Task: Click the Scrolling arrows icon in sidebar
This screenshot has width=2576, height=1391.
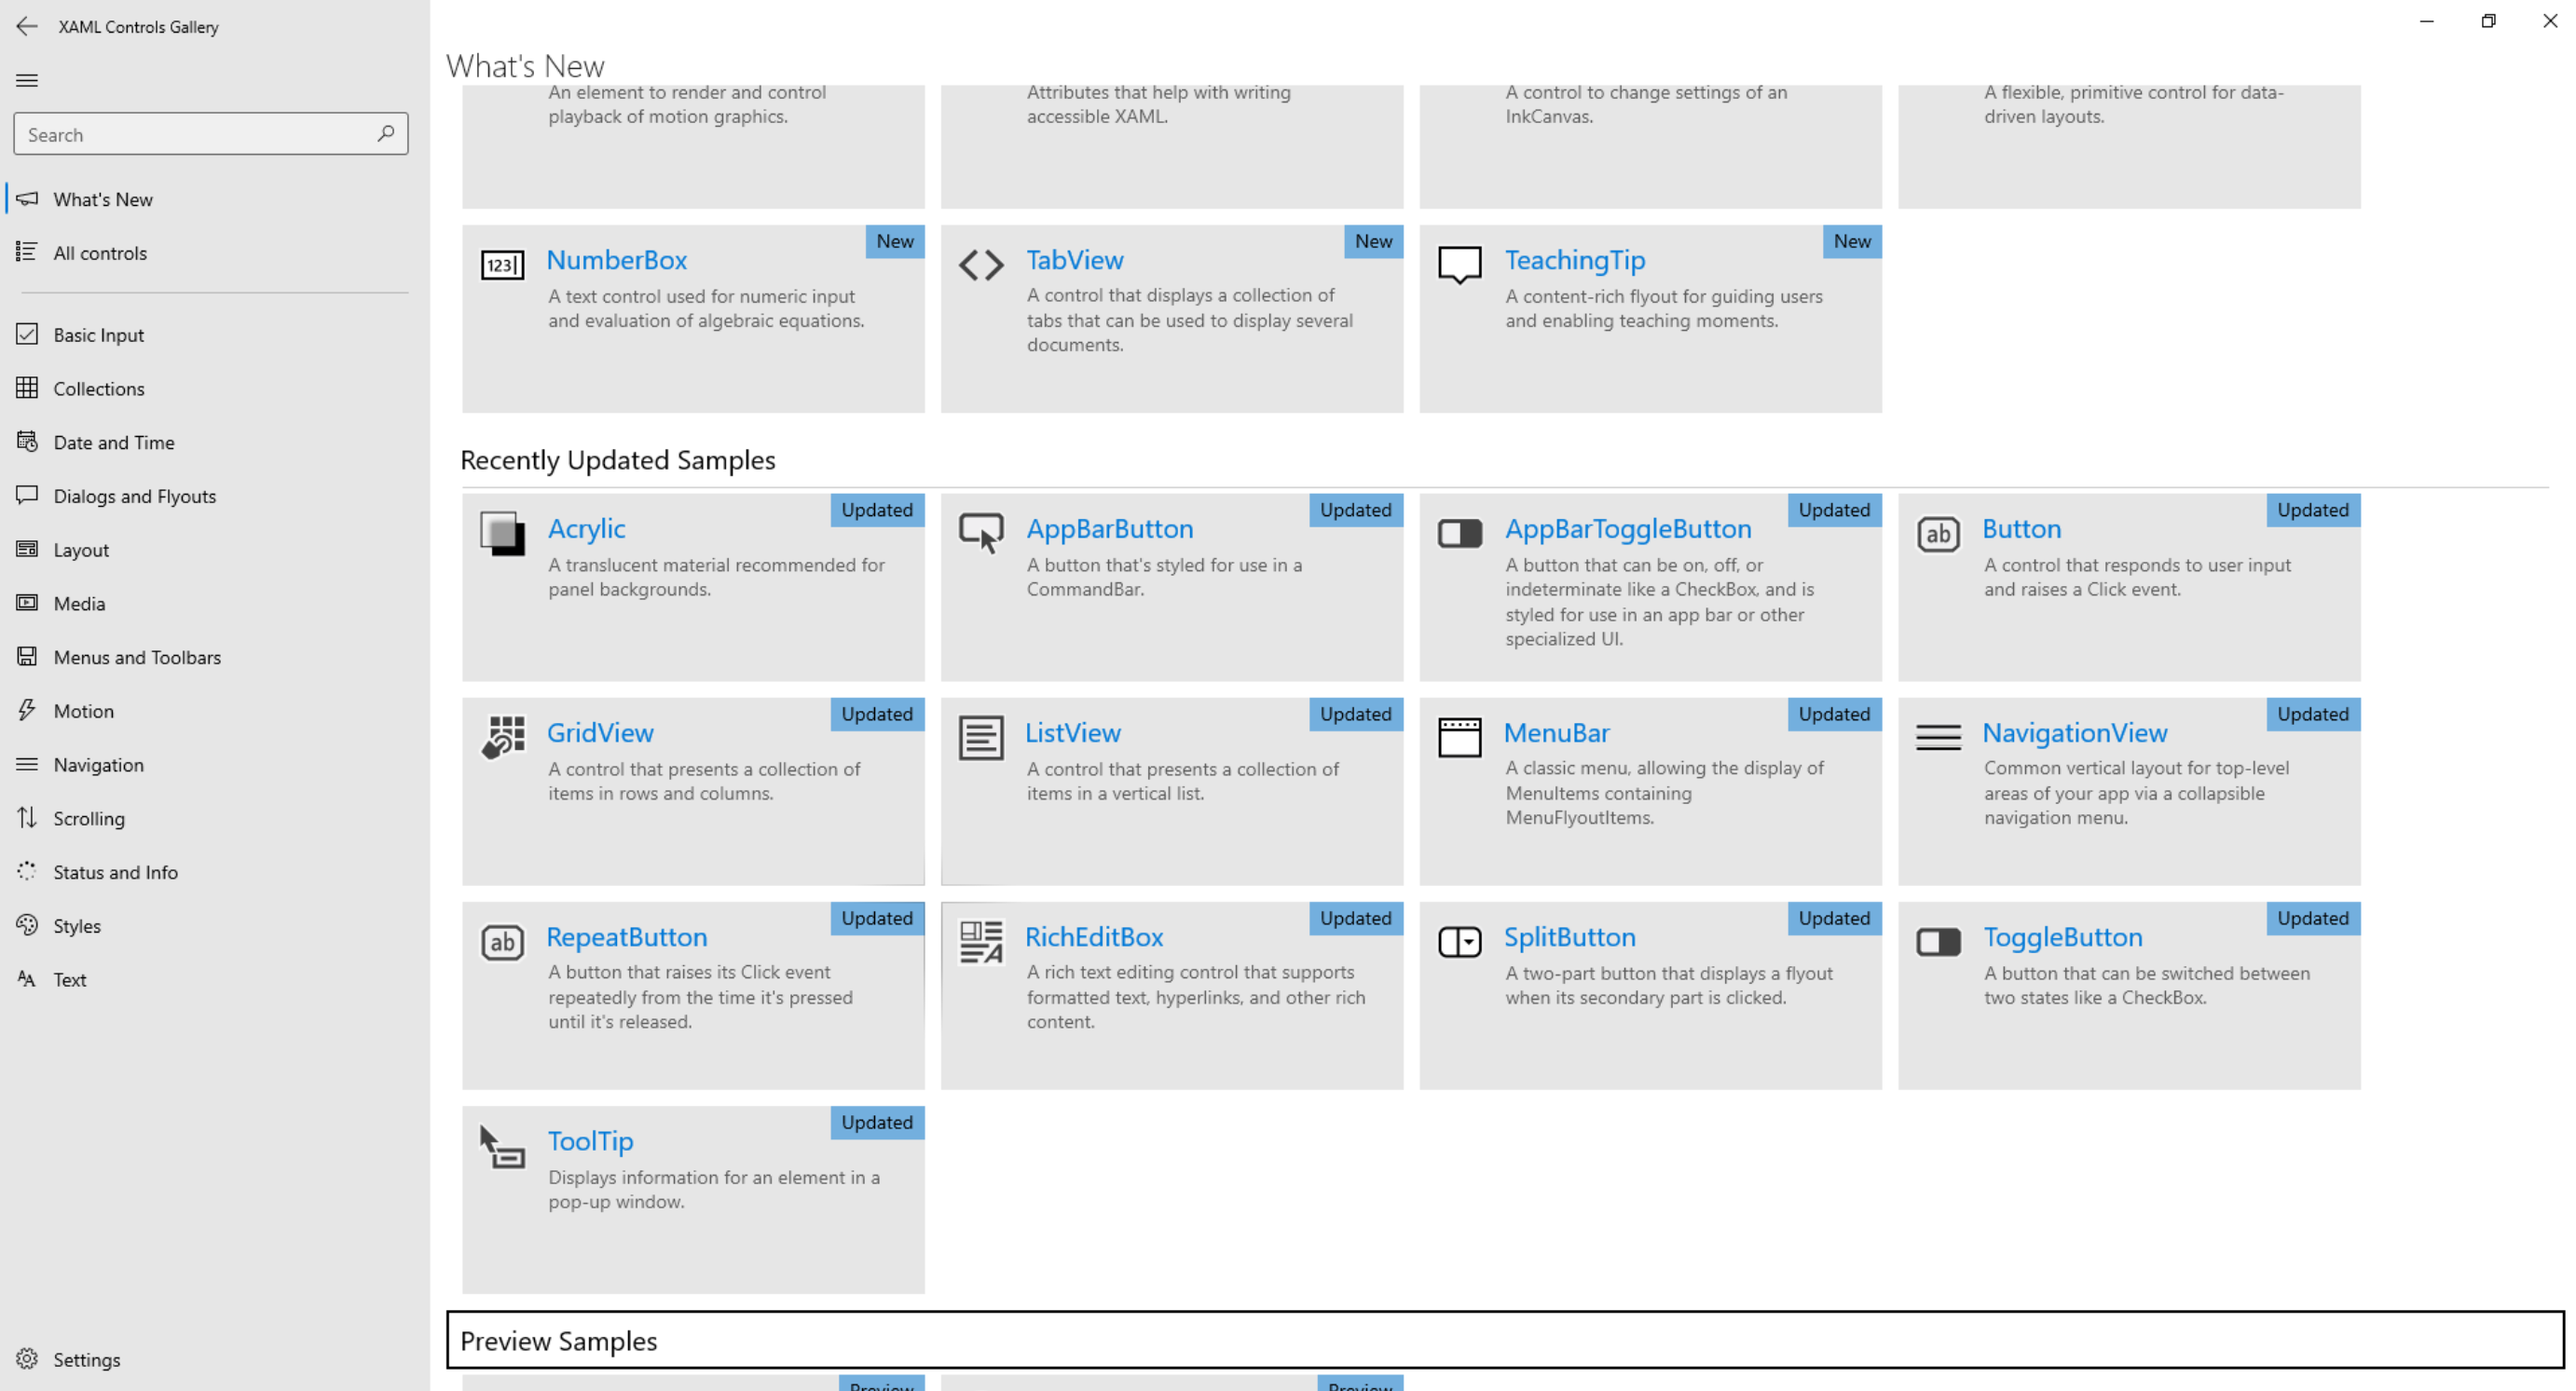Action: point(28,818)
